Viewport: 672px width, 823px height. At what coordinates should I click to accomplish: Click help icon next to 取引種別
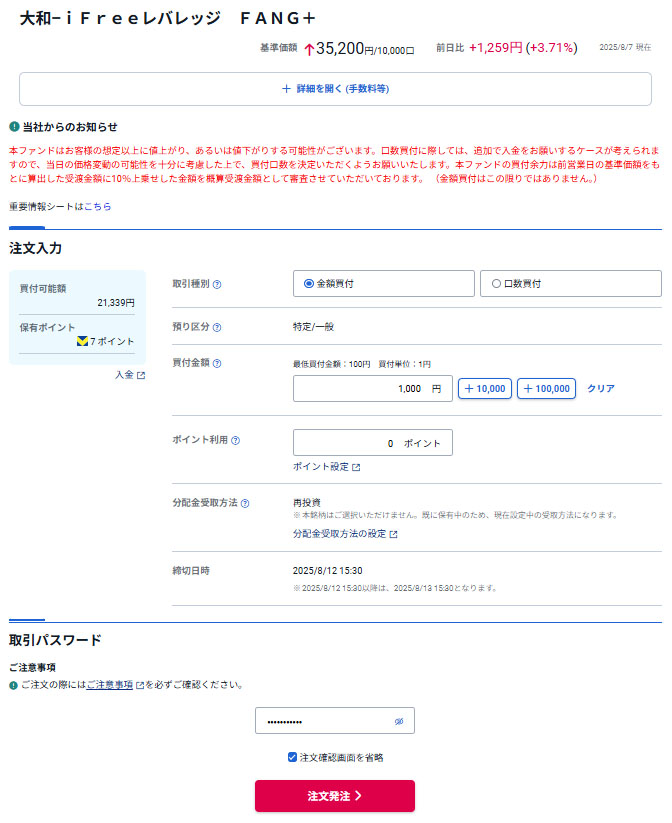pos(217,284)
